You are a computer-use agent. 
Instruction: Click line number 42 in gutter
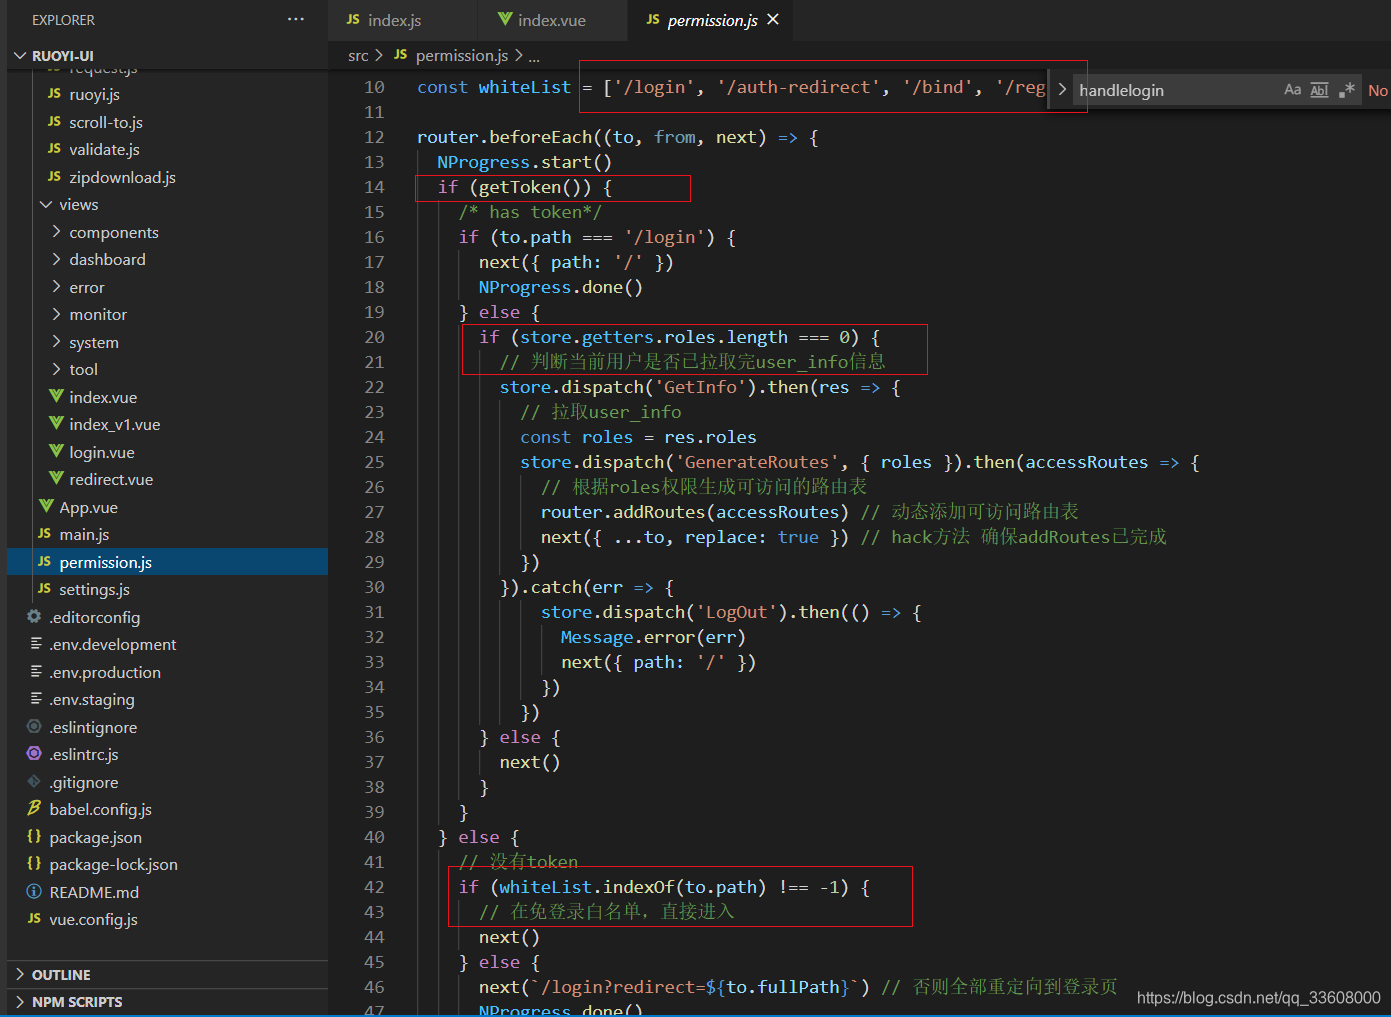click(374, 887)
